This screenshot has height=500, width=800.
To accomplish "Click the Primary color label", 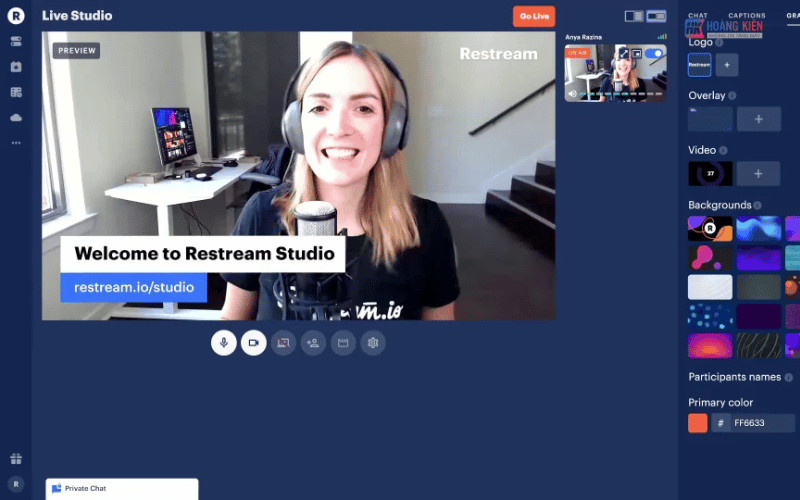I will [x=720, y=403].
